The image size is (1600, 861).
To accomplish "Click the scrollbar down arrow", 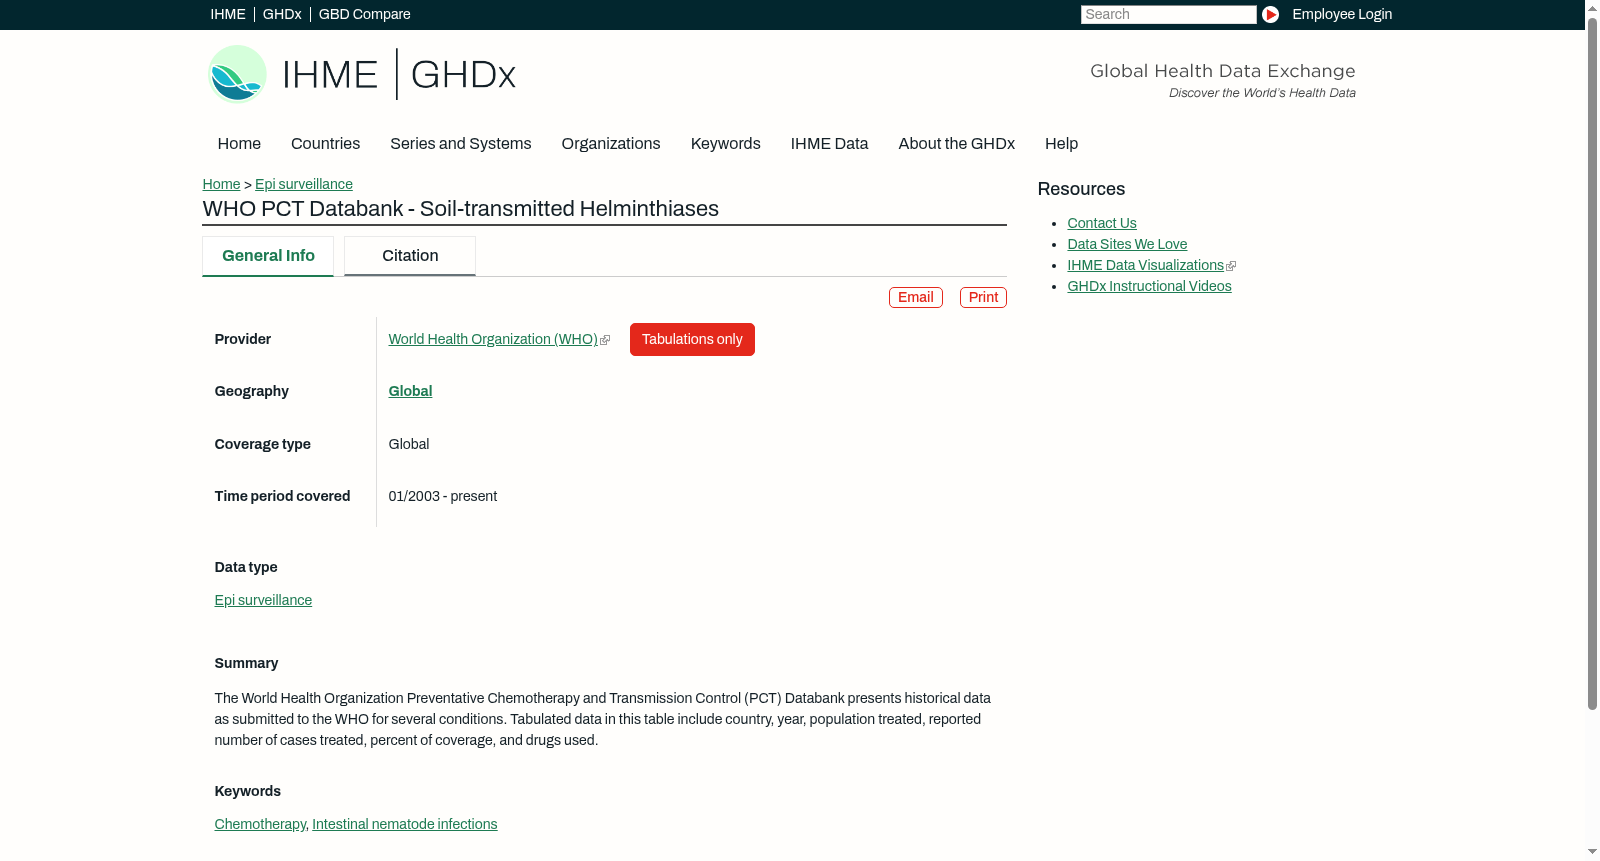I will (x=1592, y=852).
